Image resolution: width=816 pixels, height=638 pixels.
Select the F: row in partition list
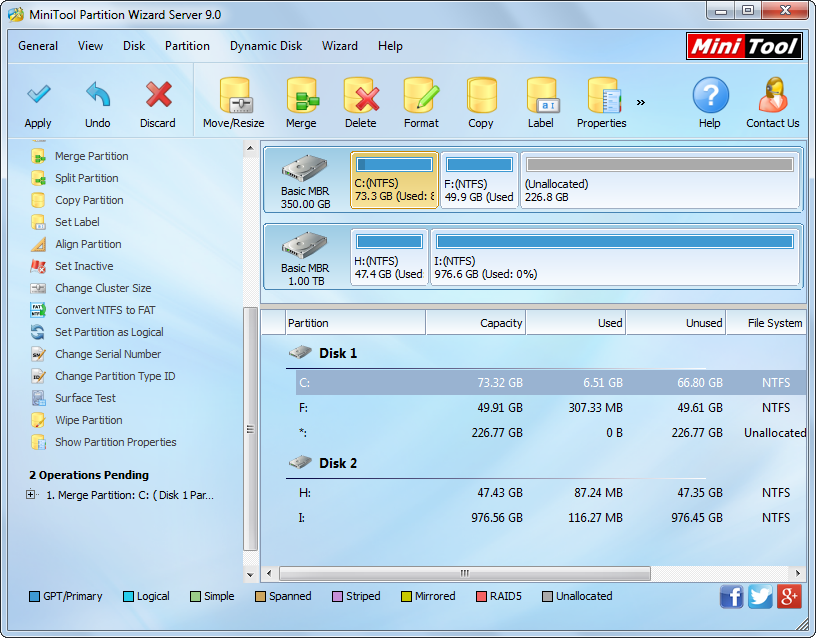tap(551, 407)
